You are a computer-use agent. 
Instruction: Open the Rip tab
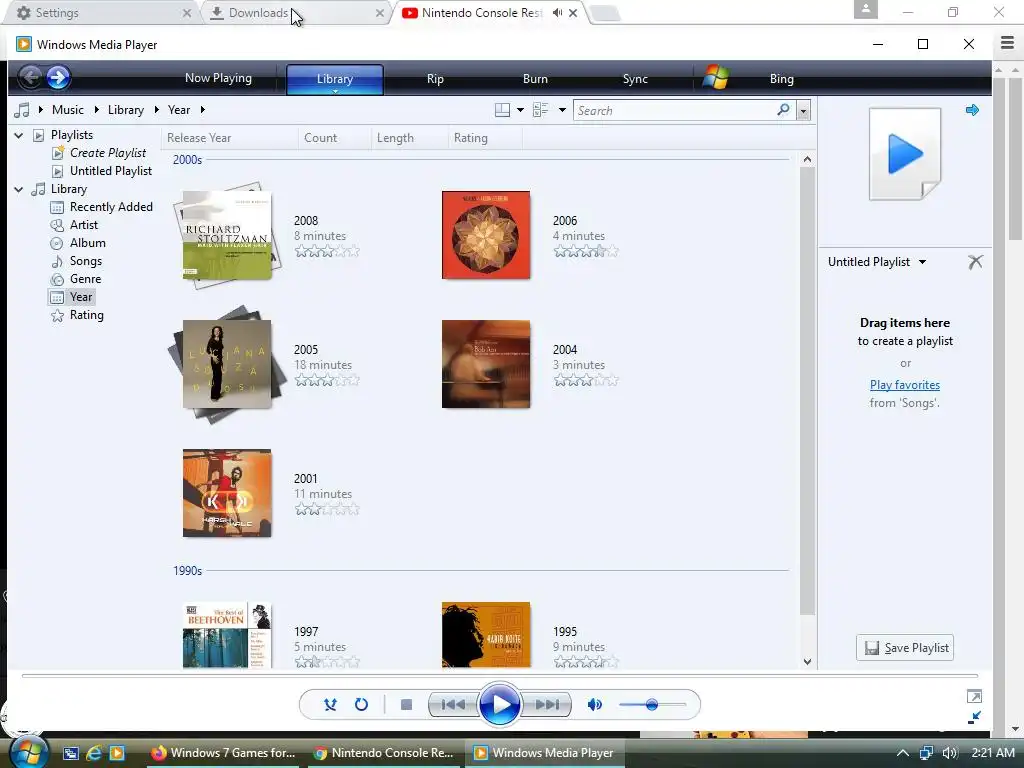(x=435, y=78)
